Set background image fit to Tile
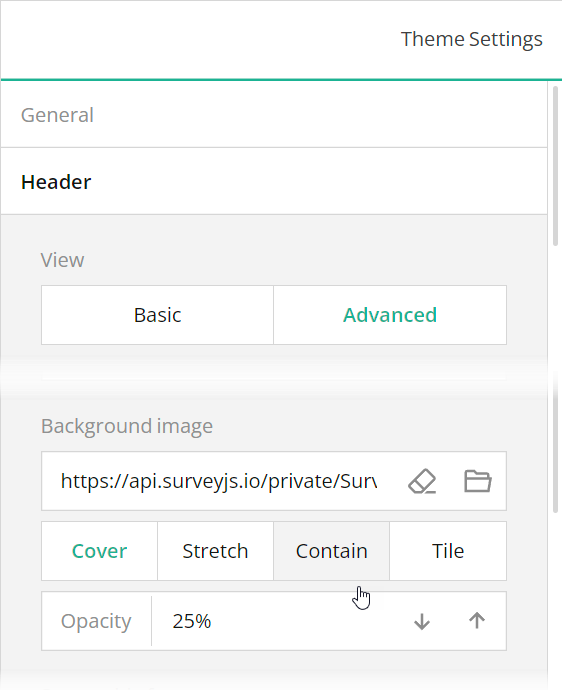Screen dimensions: 562x690 (448, 551)
